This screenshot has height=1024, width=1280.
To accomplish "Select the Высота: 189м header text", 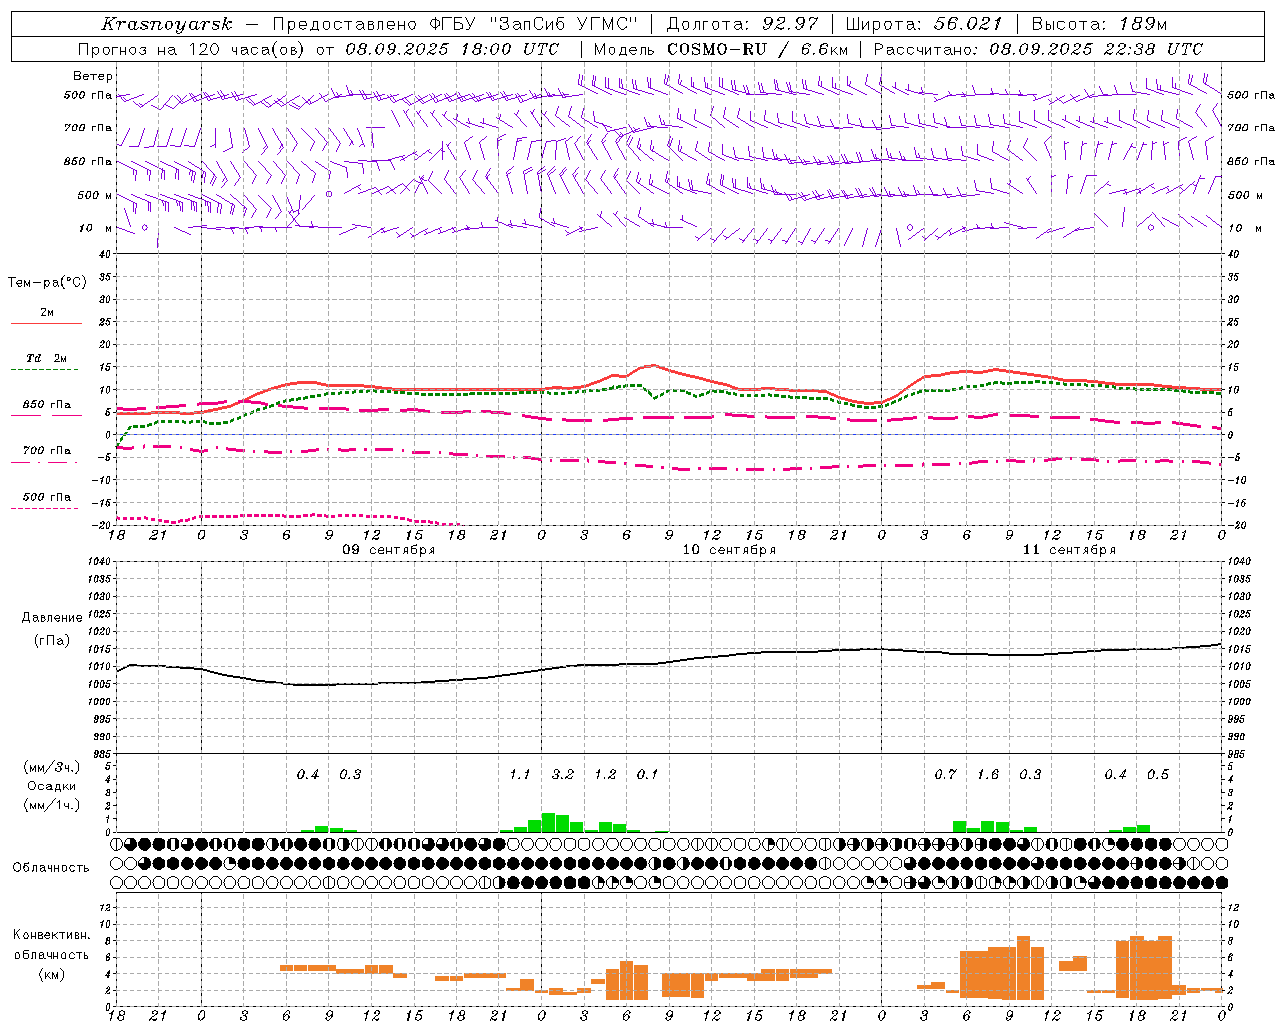I will [x=1099, y=24].
